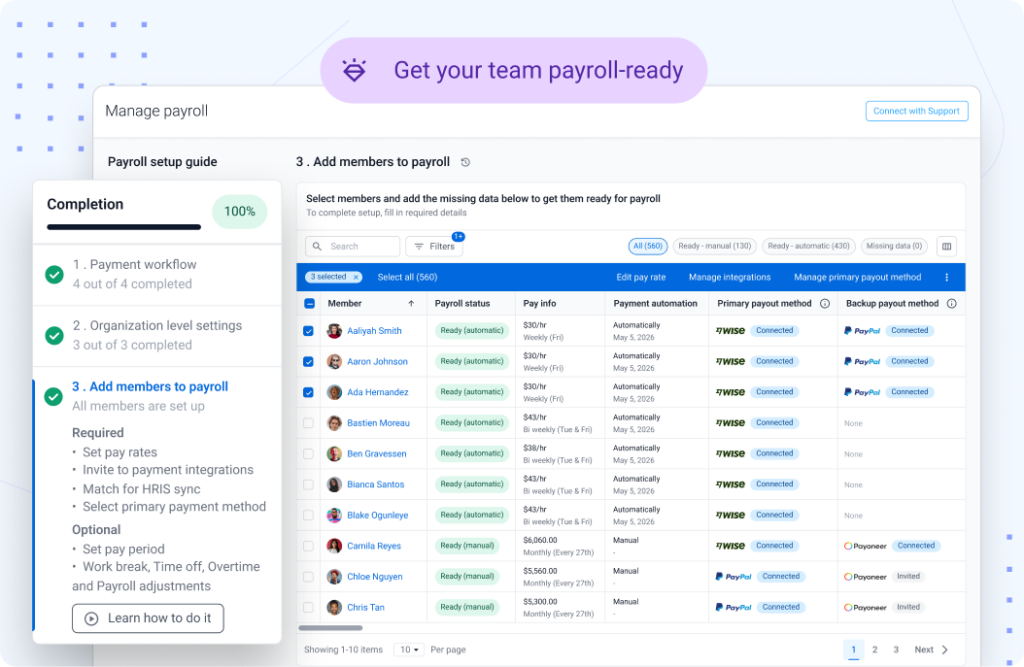
Task: Click Edit pay rate action
Action: [x=641, y=277]
